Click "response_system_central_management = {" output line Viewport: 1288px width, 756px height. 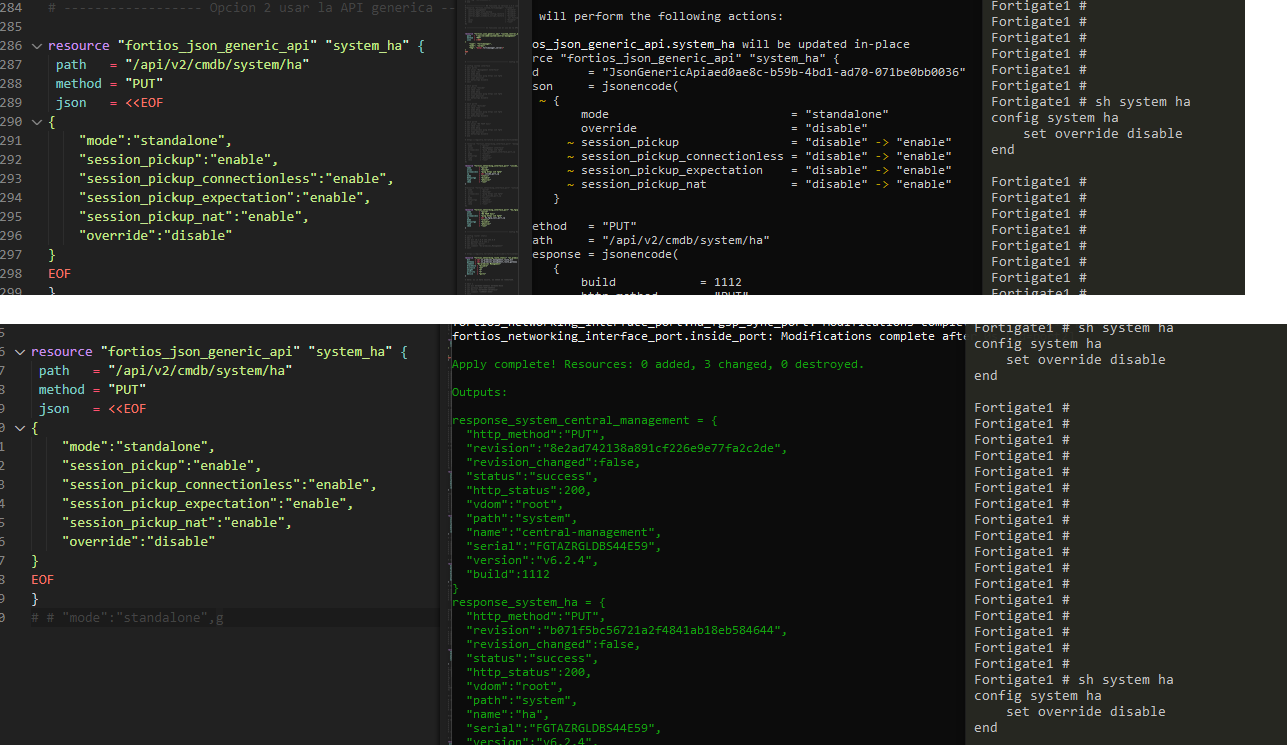click(585, 421)
